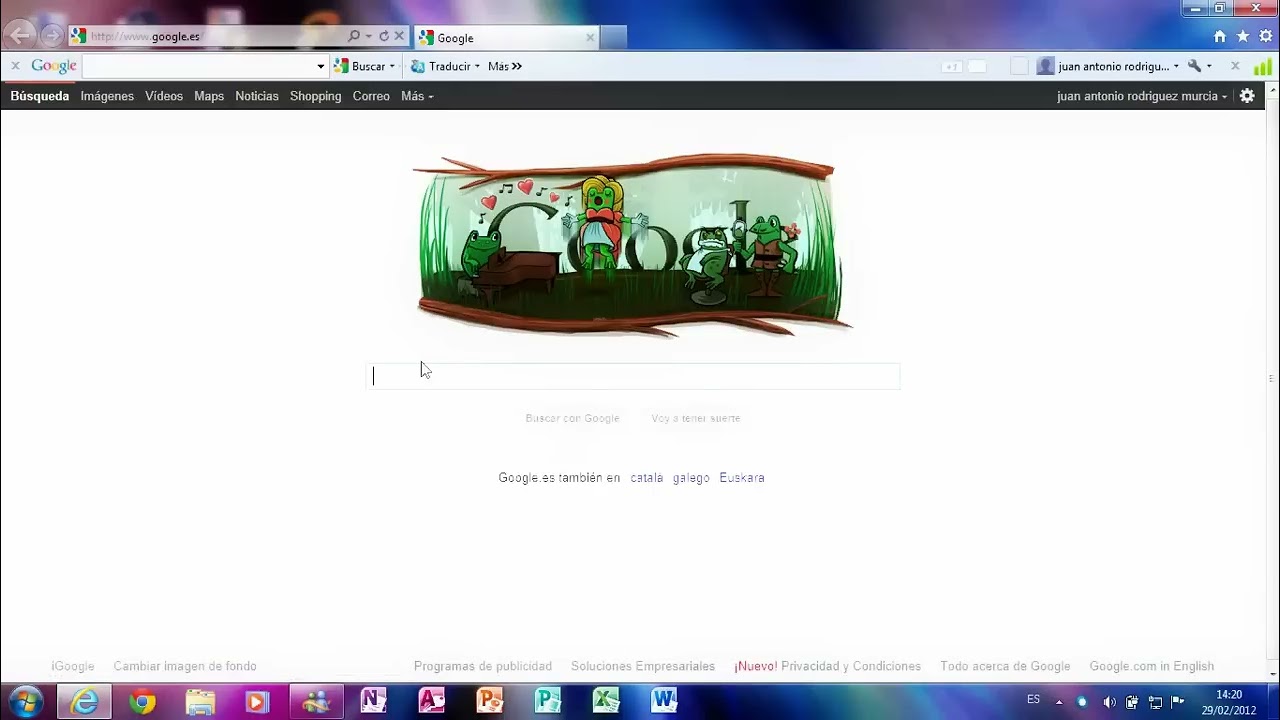Screen dimensions: 1280x720
Task: Expand the Buscar dropdown arrow
Action: pyautogui.click(x=392, y=66)
